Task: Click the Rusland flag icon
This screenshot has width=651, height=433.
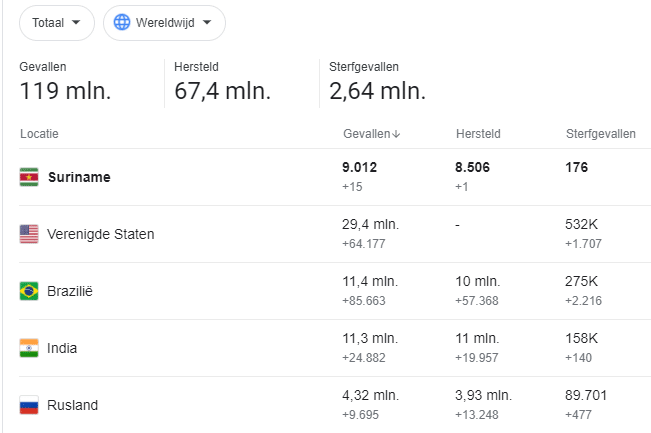Action: click(29, 405)
